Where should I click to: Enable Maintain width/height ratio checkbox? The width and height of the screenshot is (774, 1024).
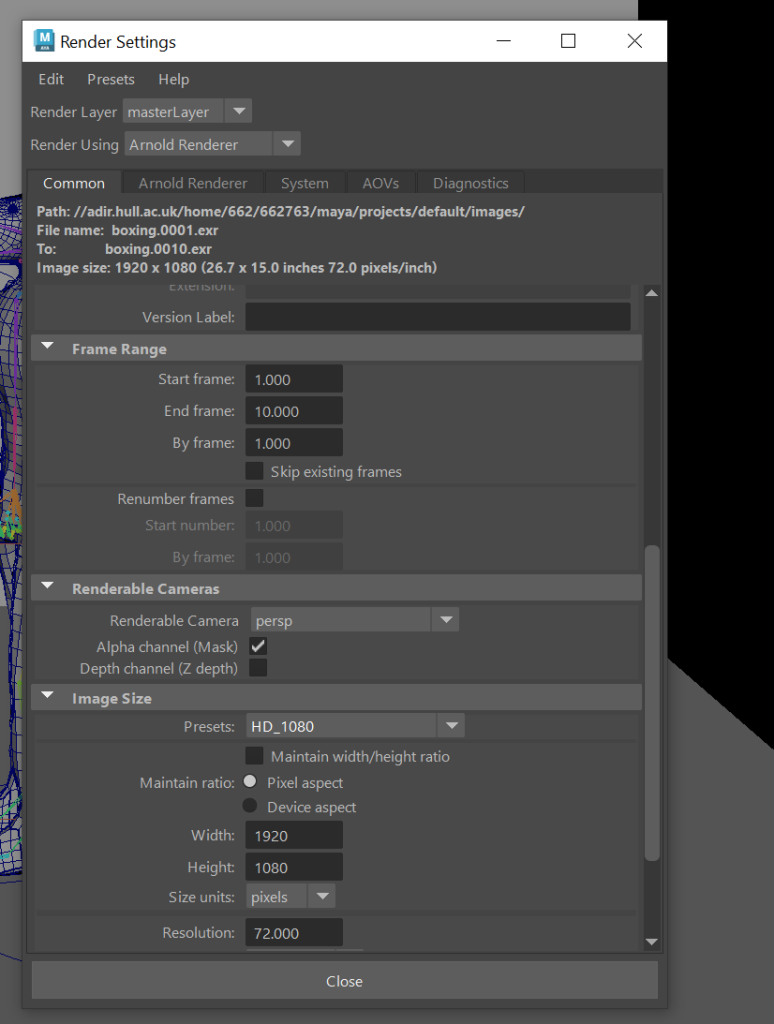pos(254,756)
